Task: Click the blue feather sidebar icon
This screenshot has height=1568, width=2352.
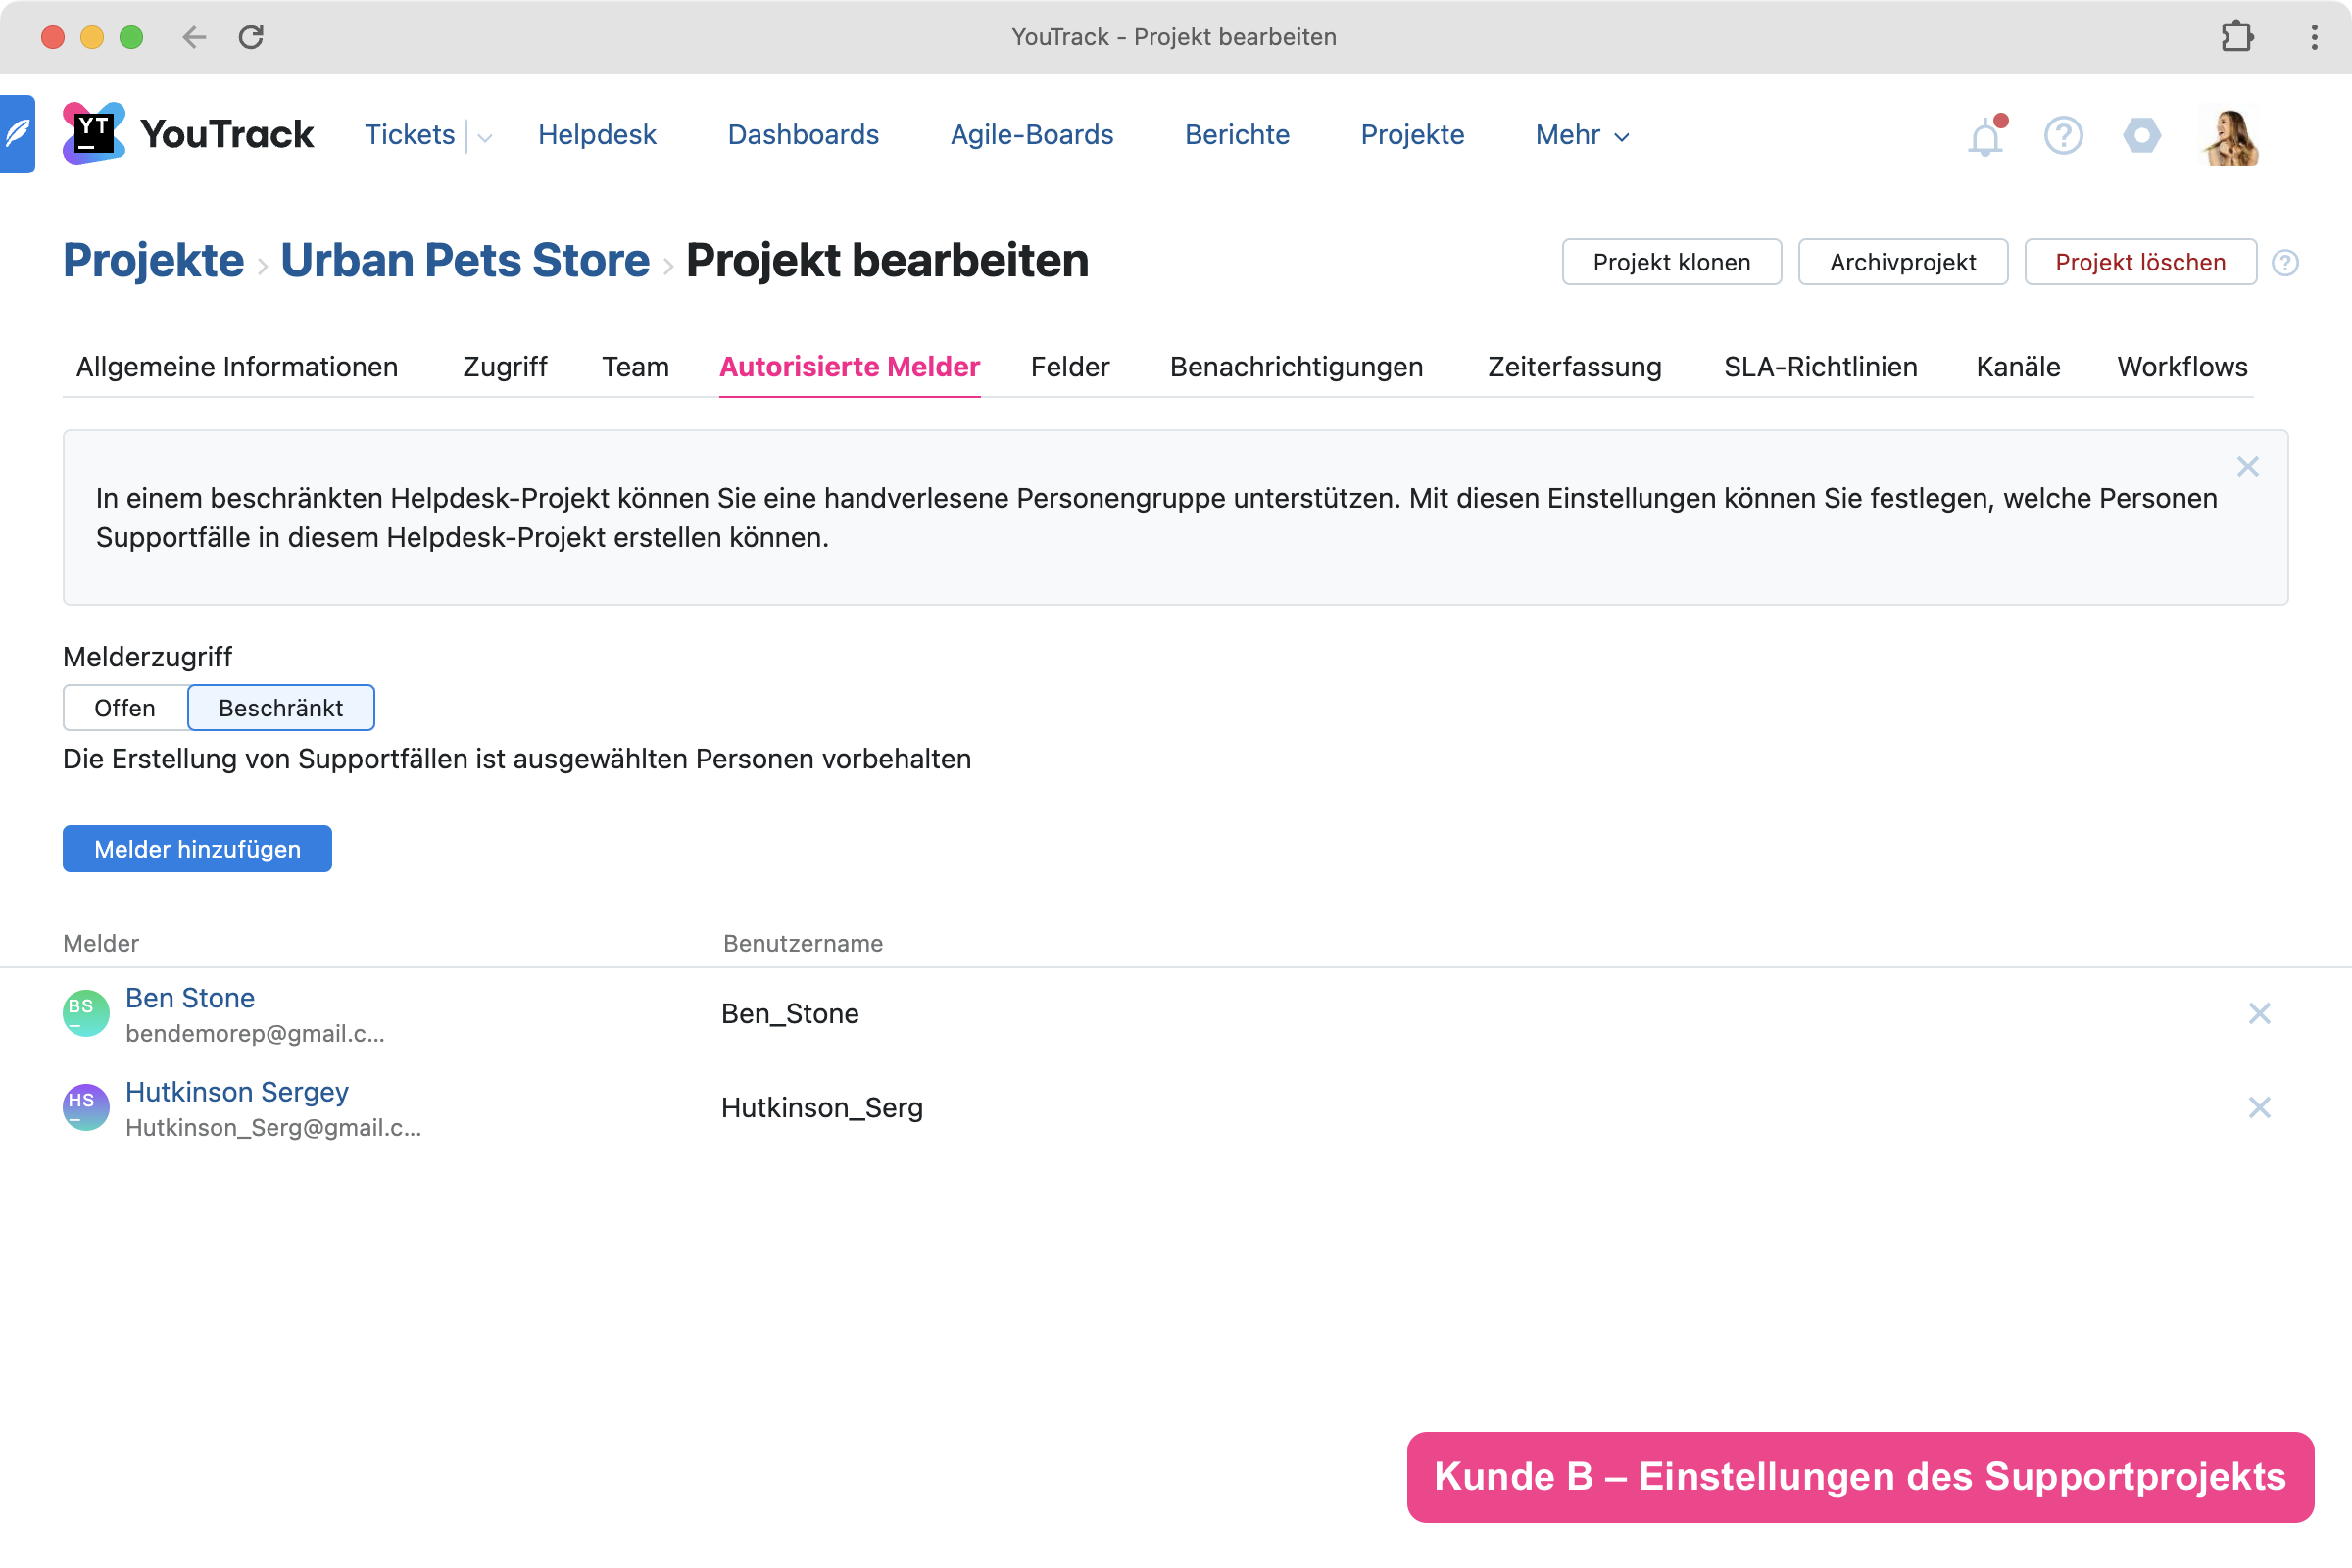Action: tap(17, 134)
